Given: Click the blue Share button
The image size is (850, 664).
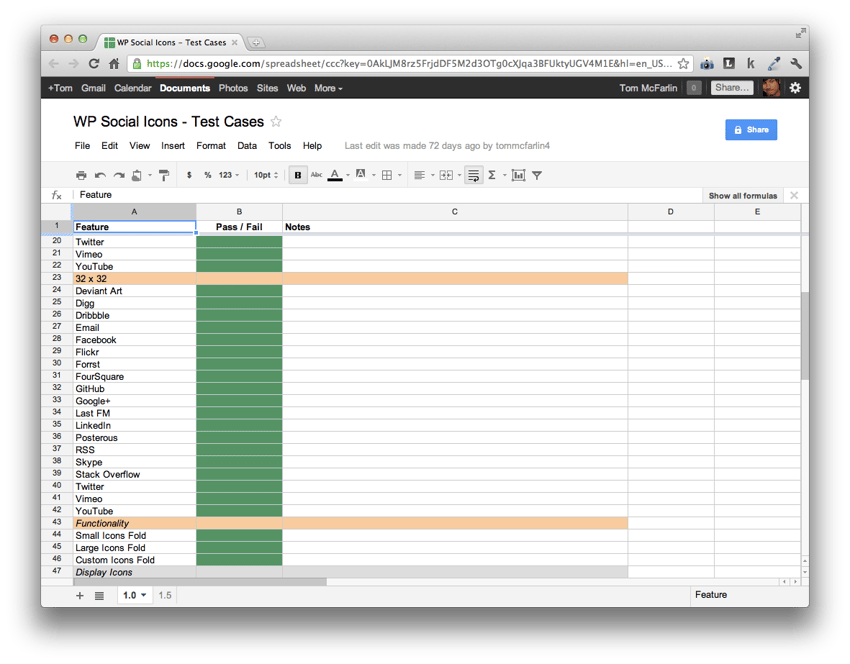Looking at the screenshot, I should click(751, 130).
